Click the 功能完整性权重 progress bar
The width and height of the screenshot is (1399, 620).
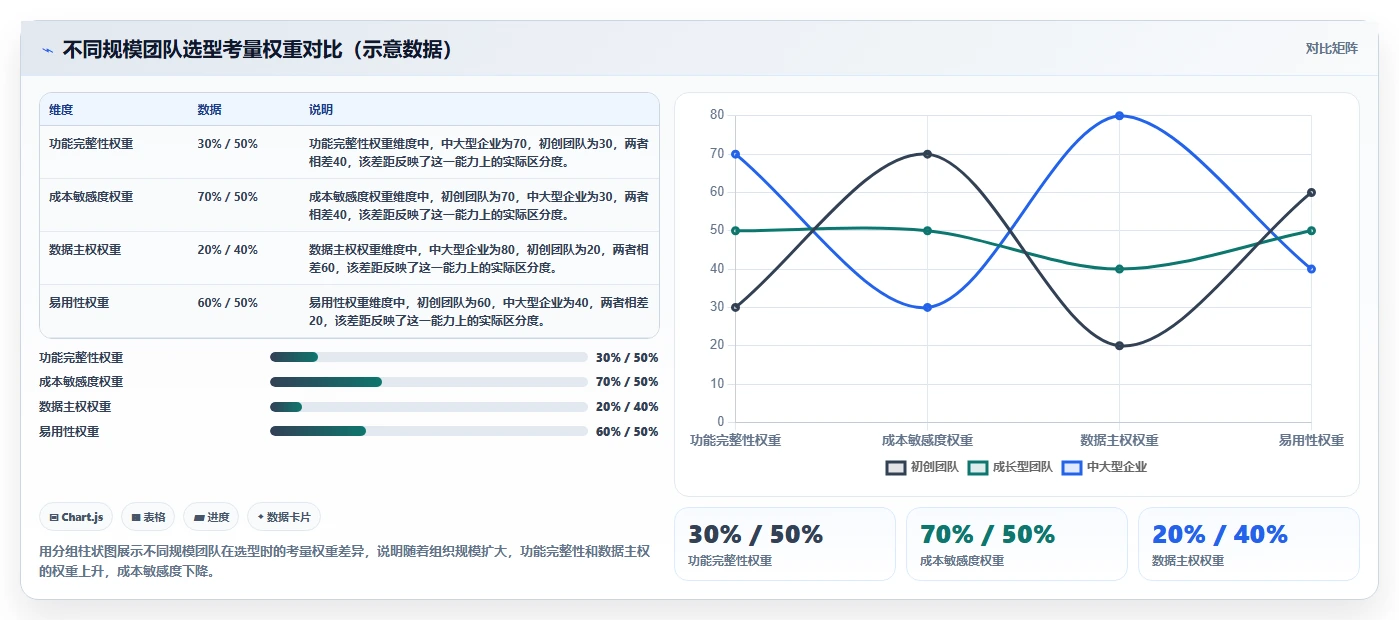coord(428,357)
